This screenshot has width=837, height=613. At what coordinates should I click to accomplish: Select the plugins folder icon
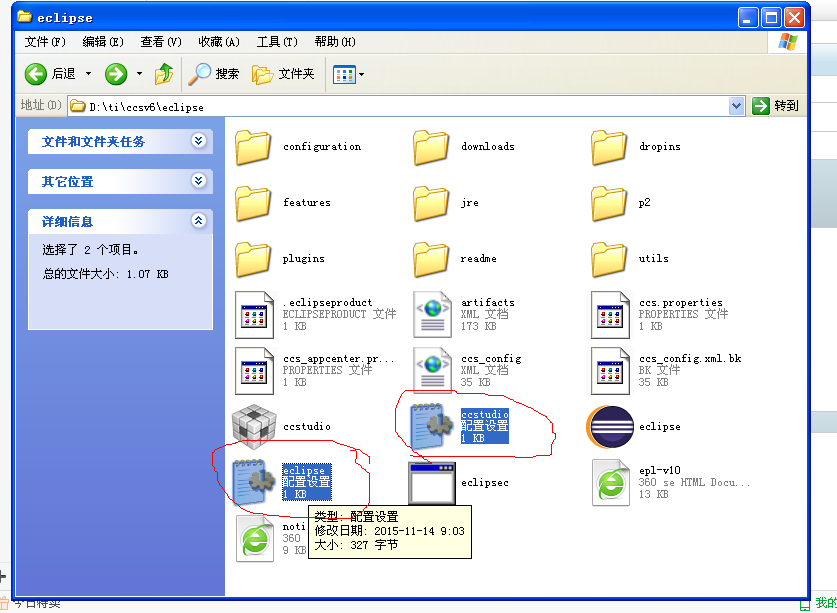click(252, 259)
